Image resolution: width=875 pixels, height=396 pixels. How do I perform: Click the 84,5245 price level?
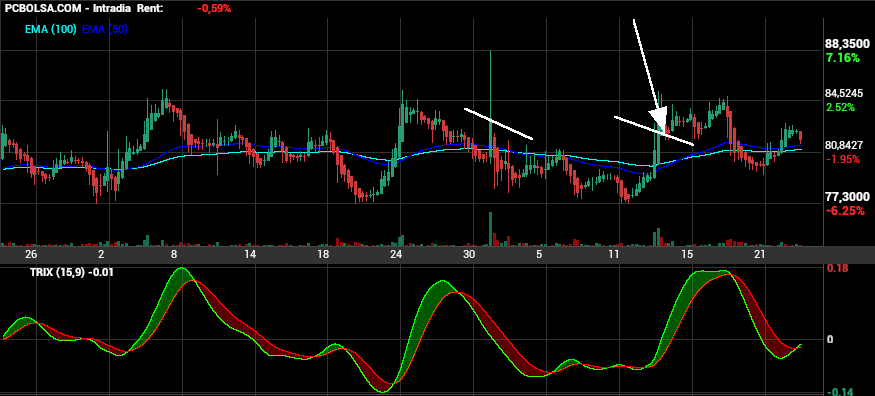[x=843, y=93]
